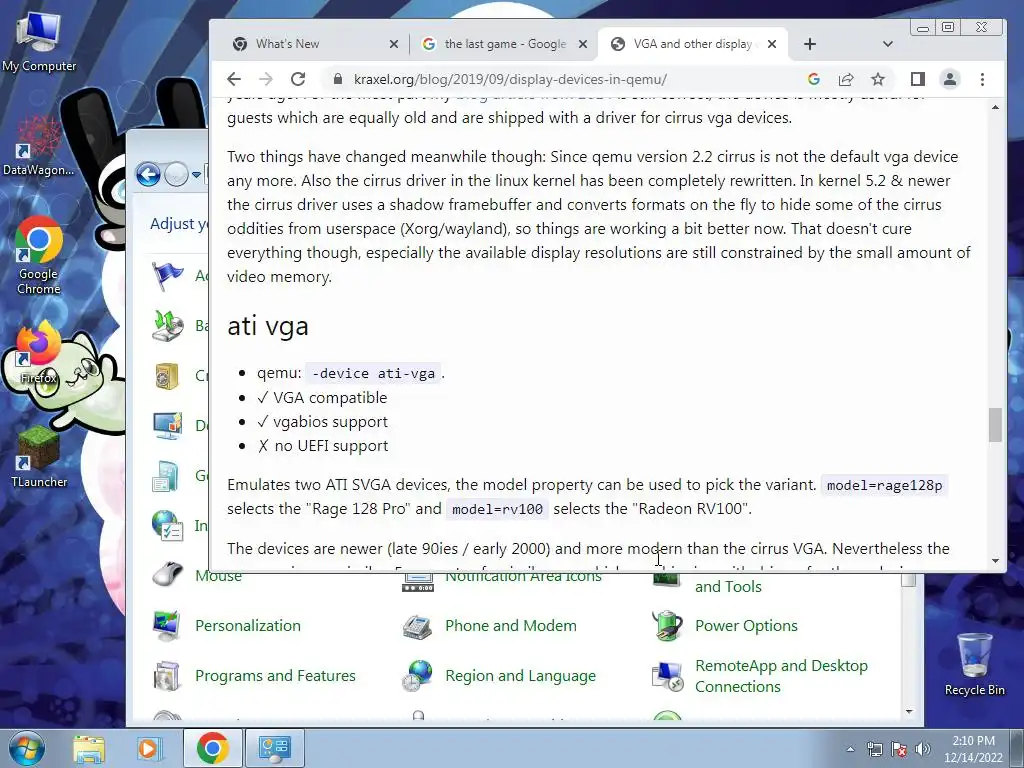The width and height of the screenshot is (1024, 768).
Task: Click Control Panel back arrow button
Action: 148,174
